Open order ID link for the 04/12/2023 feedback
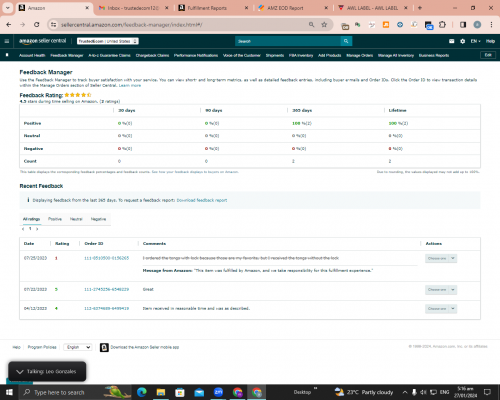 click(106, 308)
